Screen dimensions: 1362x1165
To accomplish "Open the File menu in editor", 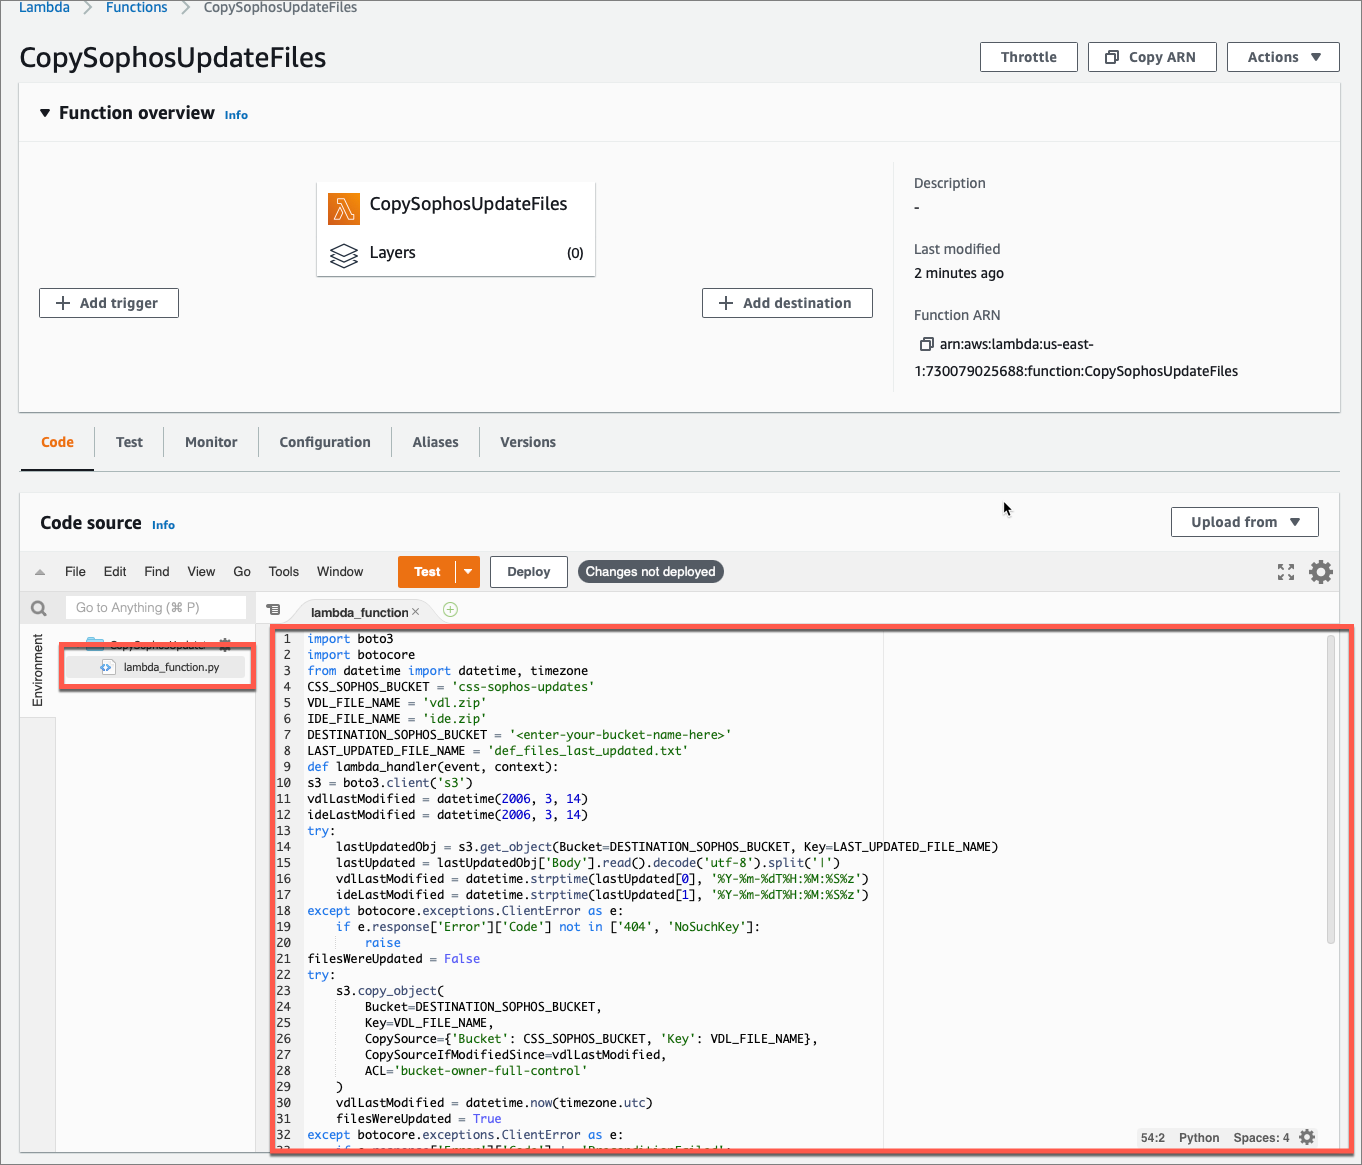I will [x=75, y=572].
